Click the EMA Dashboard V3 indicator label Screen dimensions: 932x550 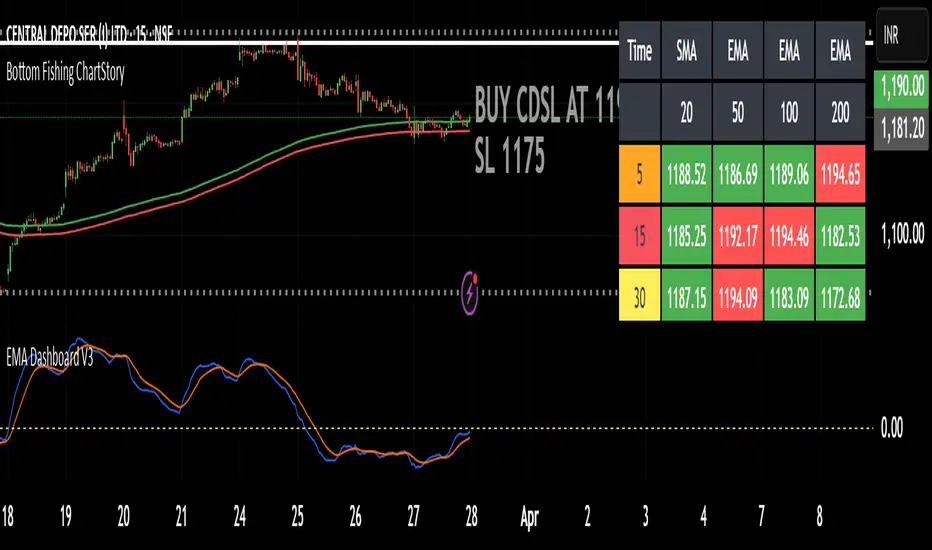pos(50,357)
